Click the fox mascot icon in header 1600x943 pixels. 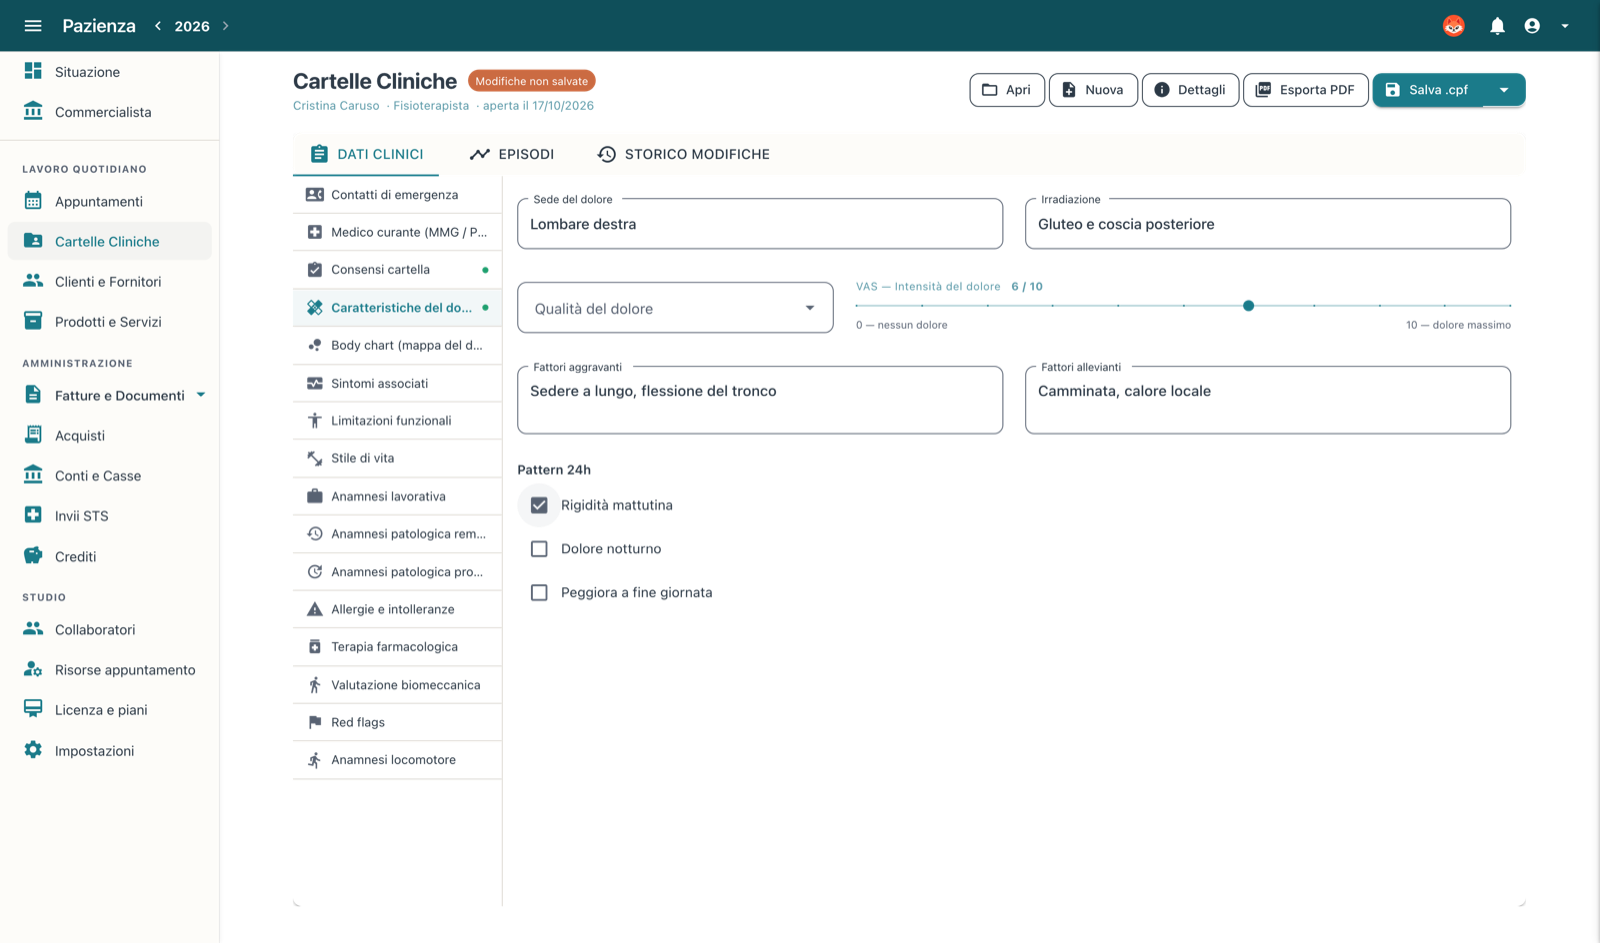click(x=1454, y=26)
